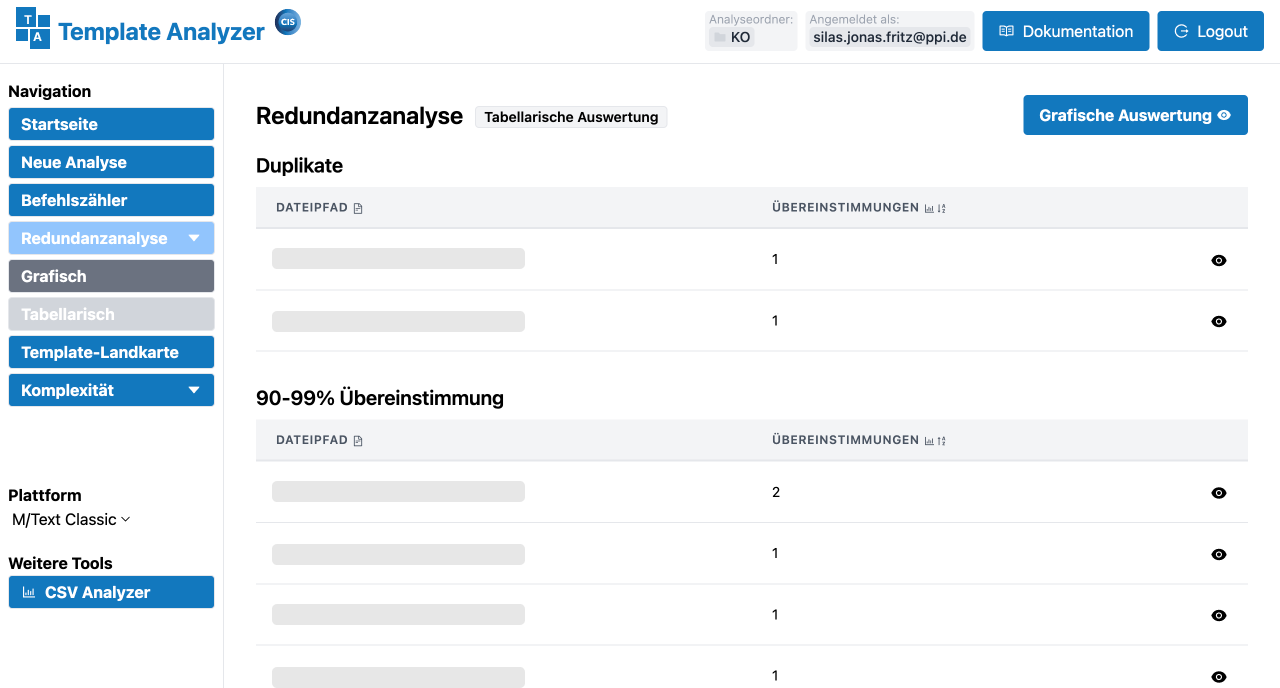Click sort icon in 90-99% Übereinstimmungen header
1280x688 pixels.
(x=942, y=441)
